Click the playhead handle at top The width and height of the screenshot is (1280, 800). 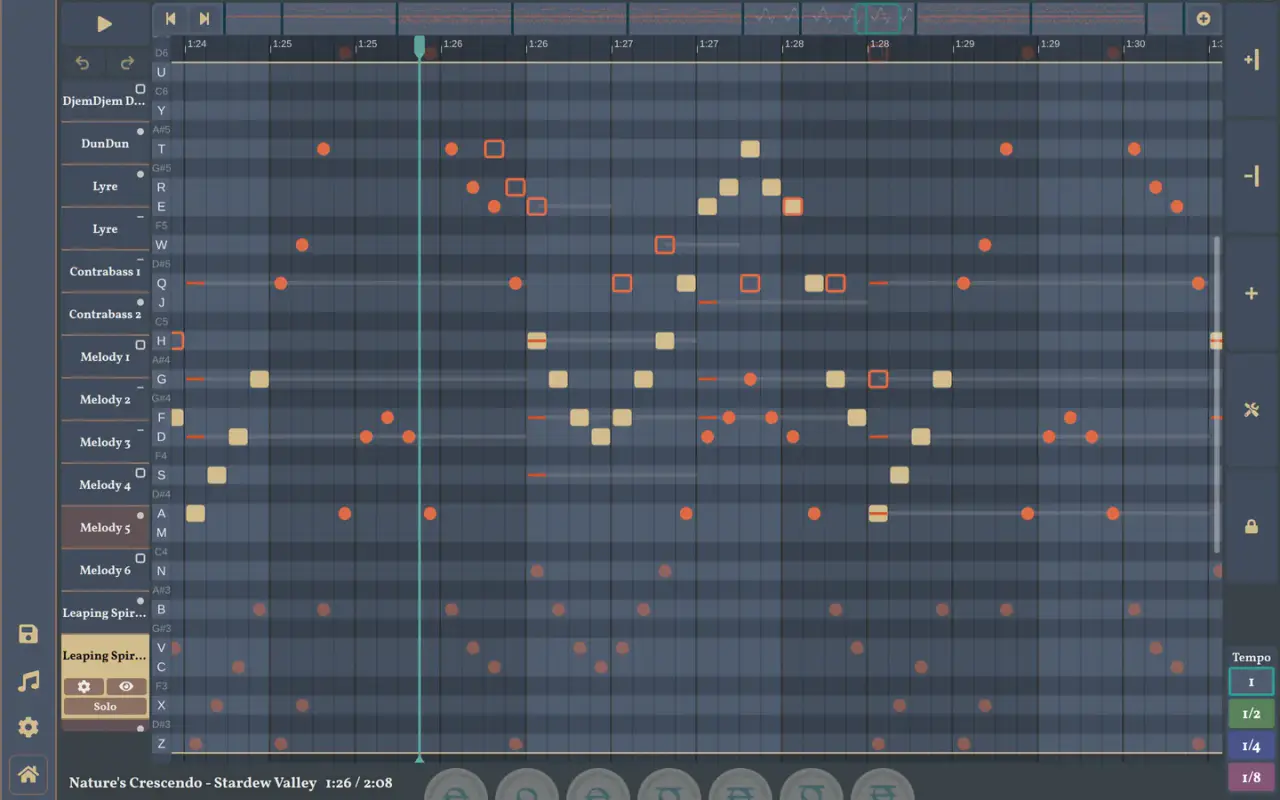pyautogui.click(x=420, y=46)
